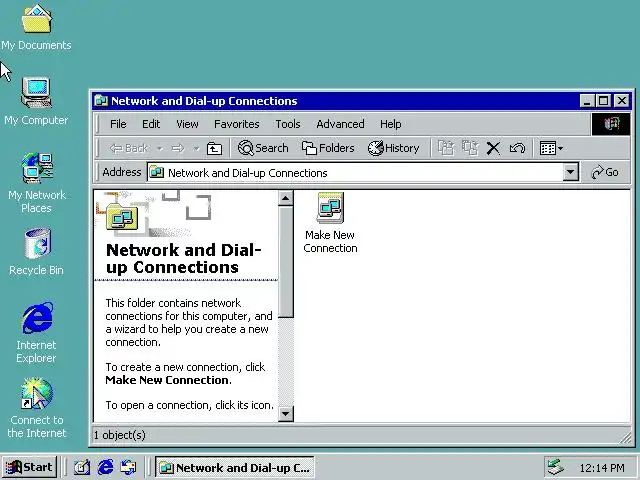Select the My Network Places desktop icon
Viewport: 640px width, 480px height.
click(x=37, y=183)
